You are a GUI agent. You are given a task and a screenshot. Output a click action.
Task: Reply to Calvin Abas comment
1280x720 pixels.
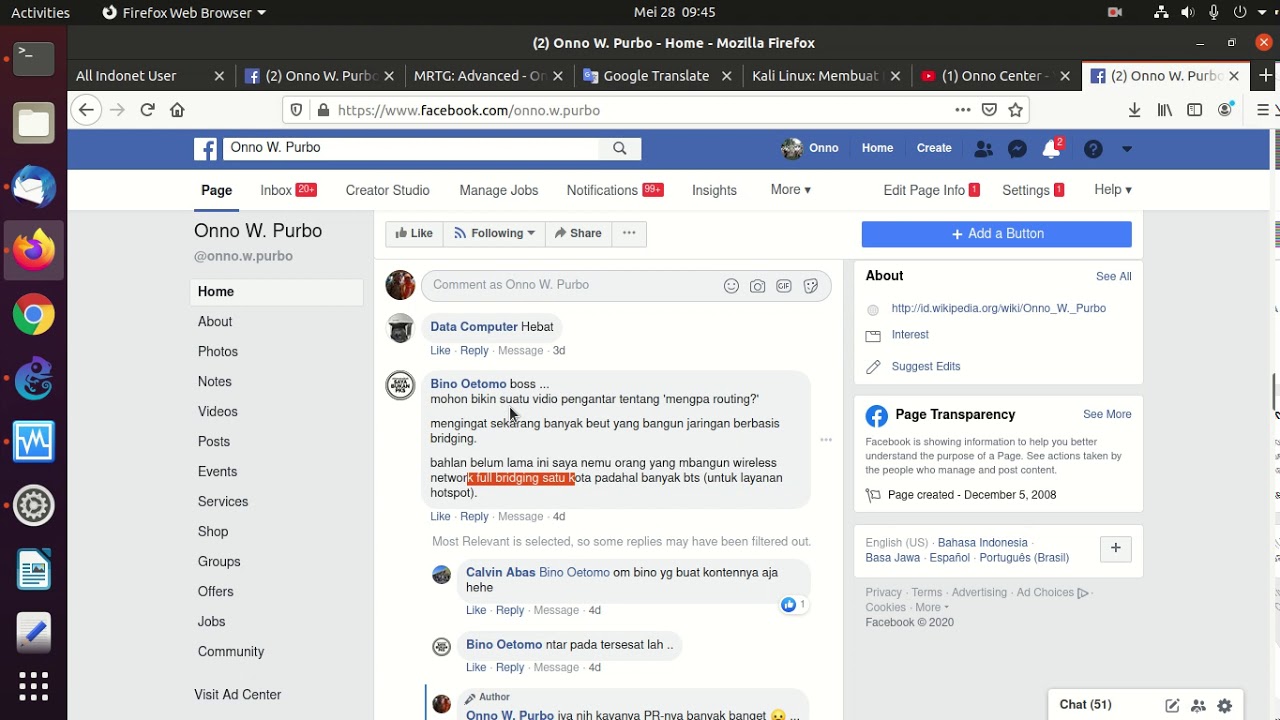click(x=510, y=610)
